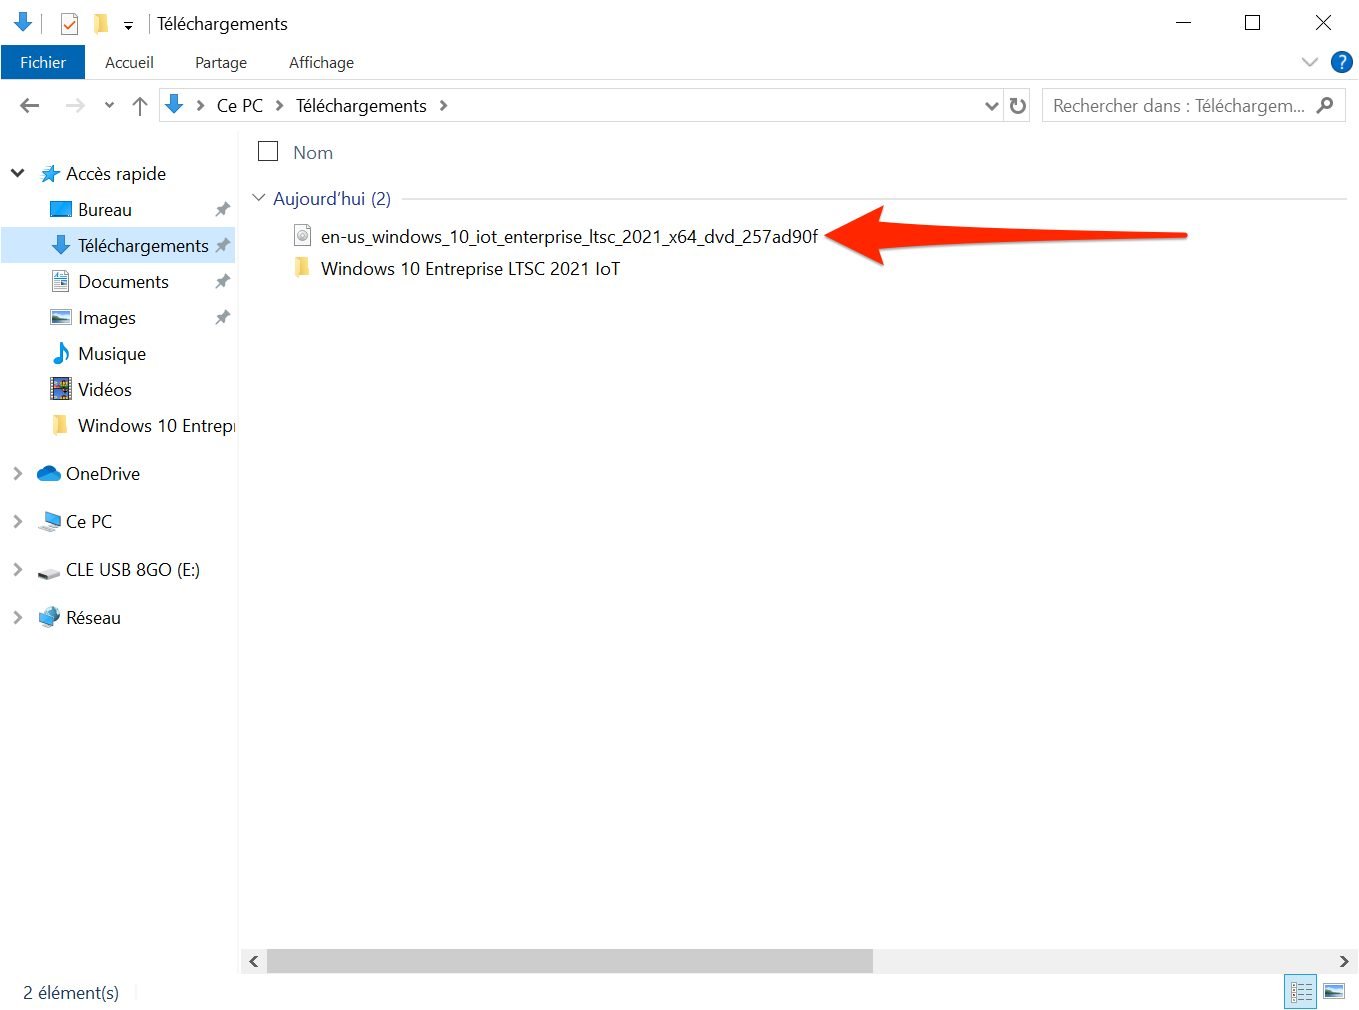Click the horizontal scrollbar thumb
The image size is (1359, 1010).
point(570,961)
